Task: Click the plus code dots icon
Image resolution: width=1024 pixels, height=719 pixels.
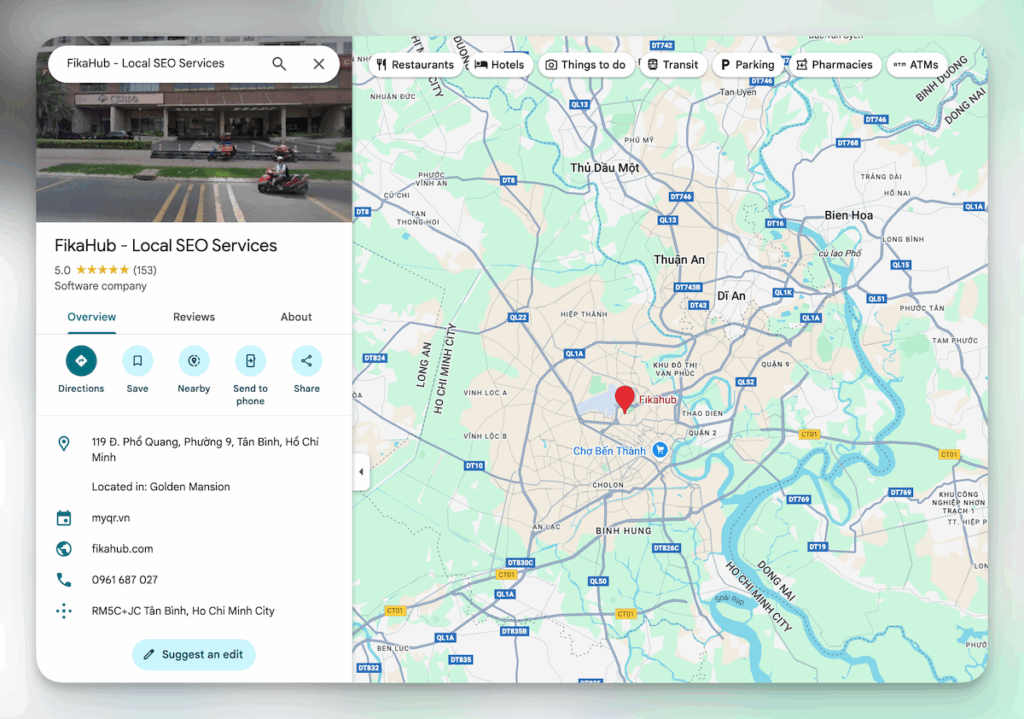Action: tap(63, 611)
